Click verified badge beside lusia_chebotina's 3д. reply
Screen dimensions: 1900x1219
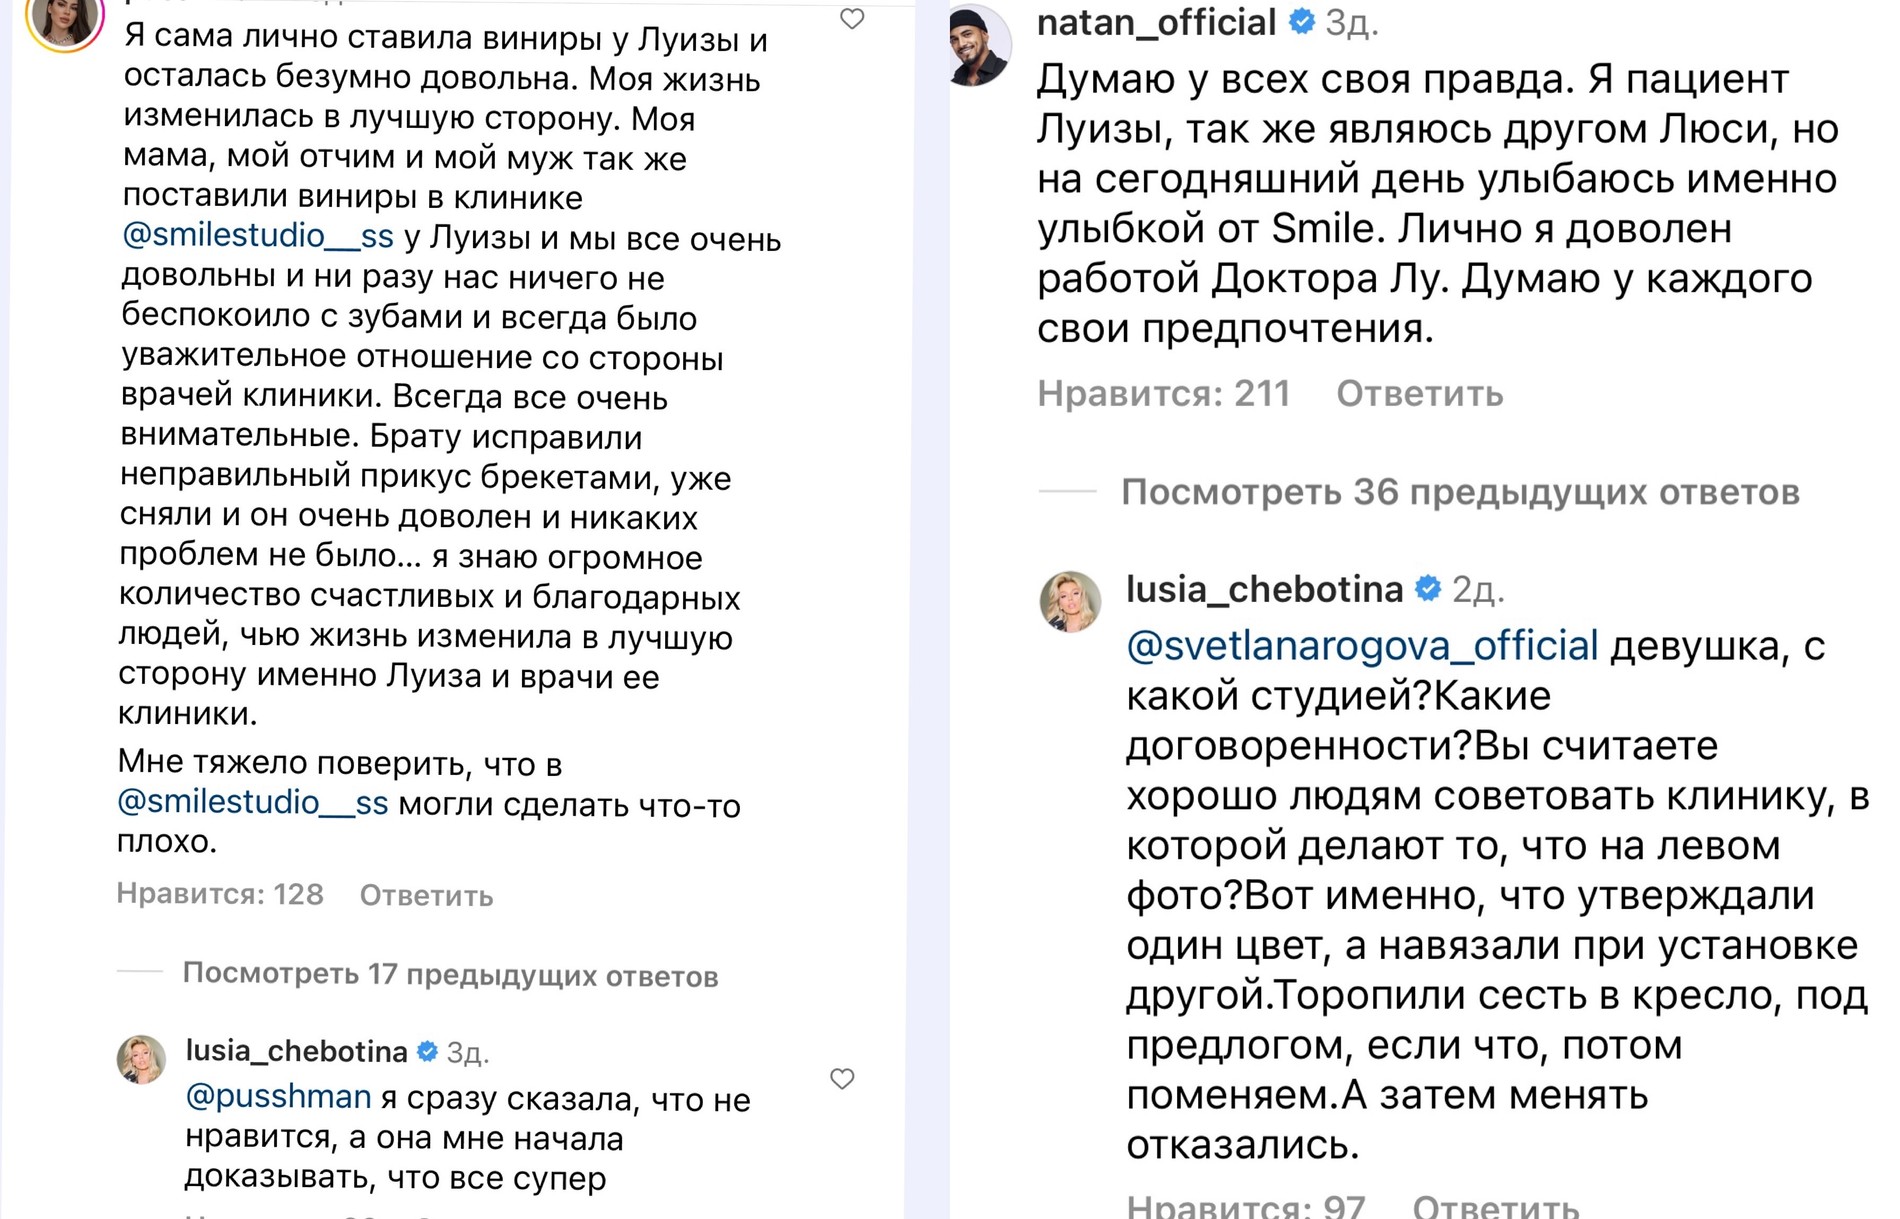pyautogui.click(x=427, y=1051)
